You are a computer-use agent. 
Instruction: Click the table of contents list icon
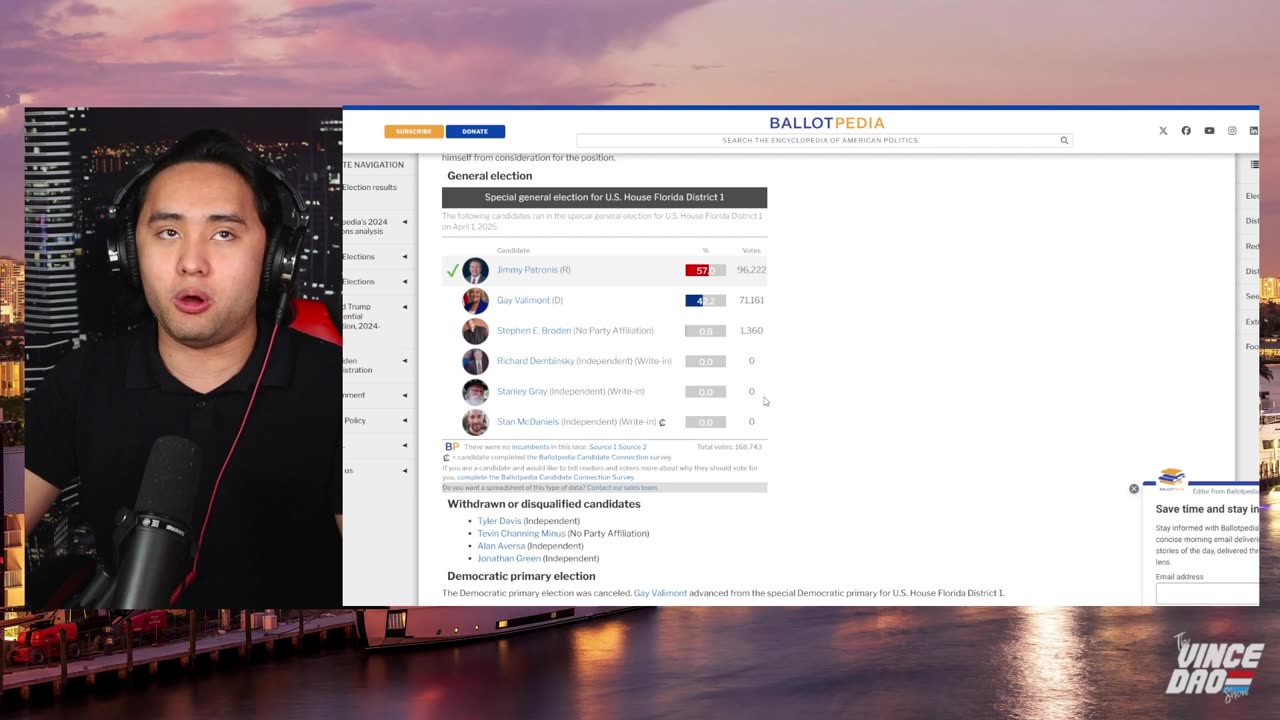(1255, 164)
